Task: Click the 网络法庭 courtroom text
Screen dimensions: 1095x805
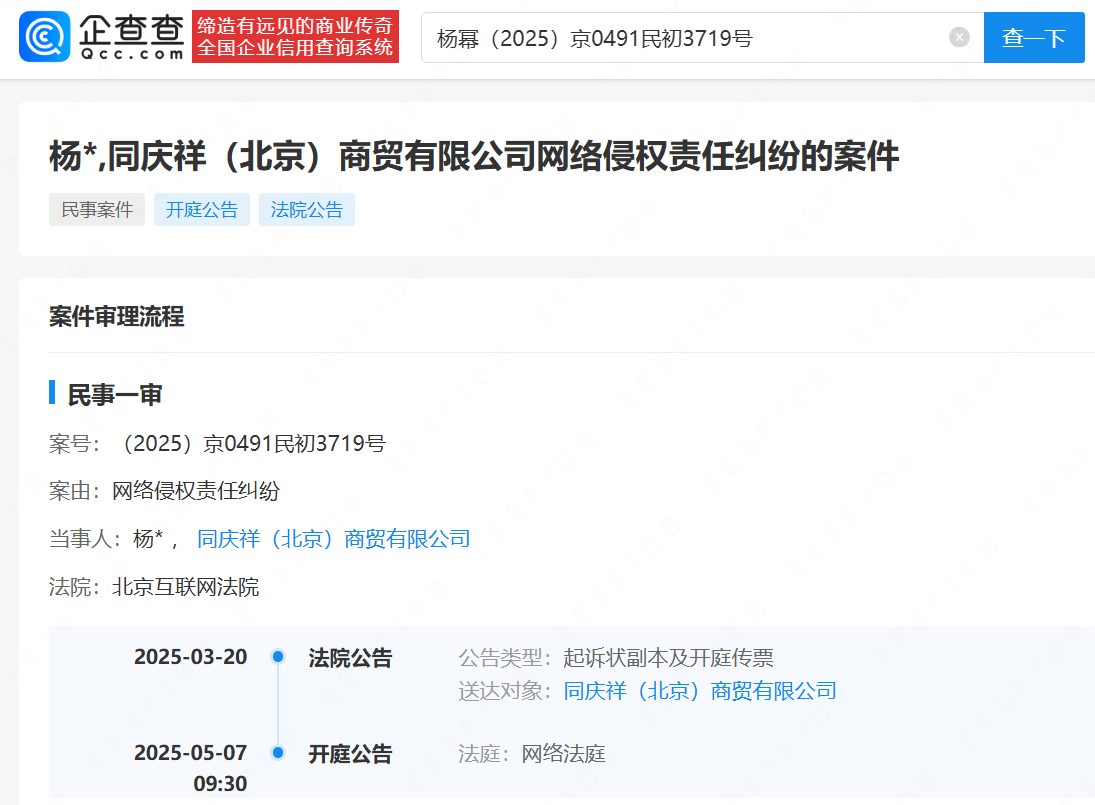Action: click(x=563, y=753)
